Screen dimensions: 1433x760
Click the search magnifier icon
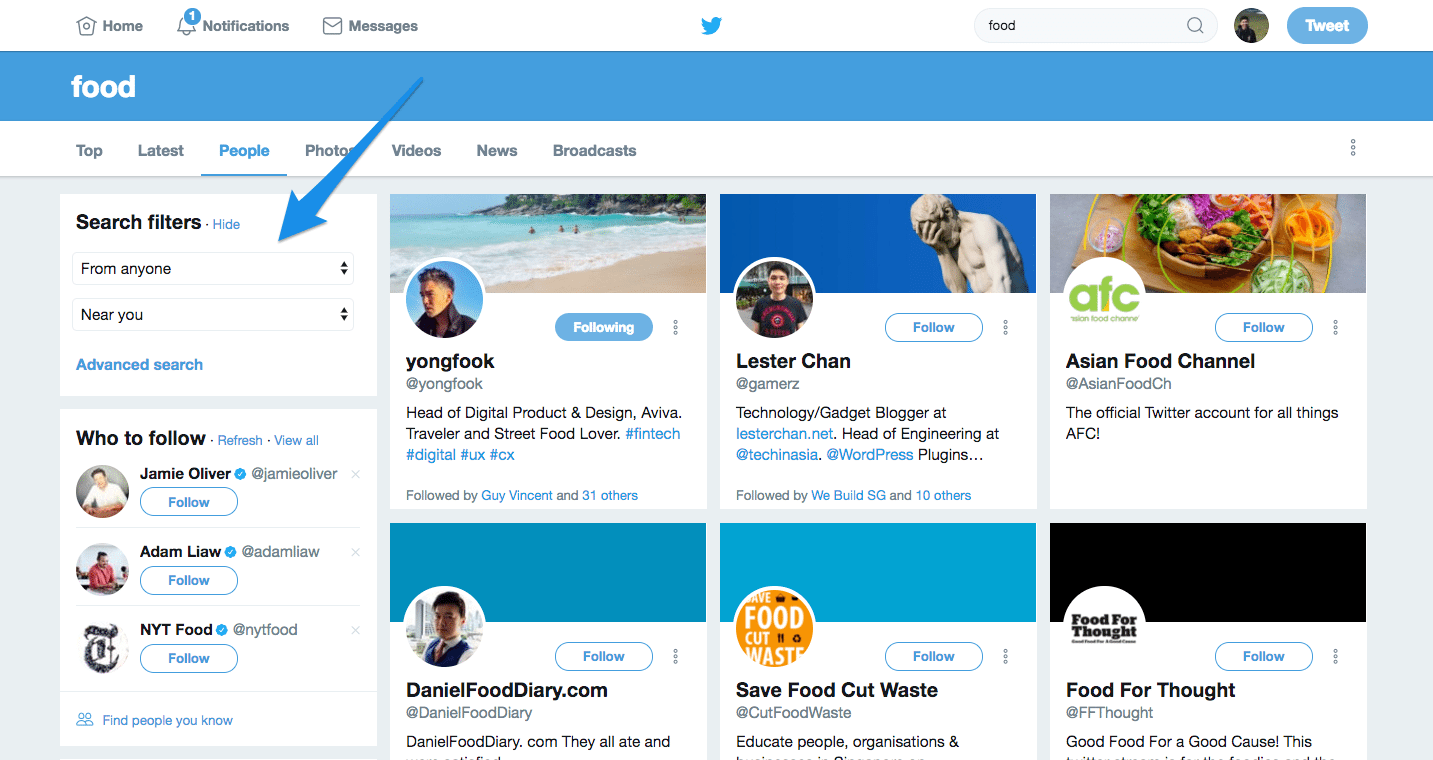1195,26
